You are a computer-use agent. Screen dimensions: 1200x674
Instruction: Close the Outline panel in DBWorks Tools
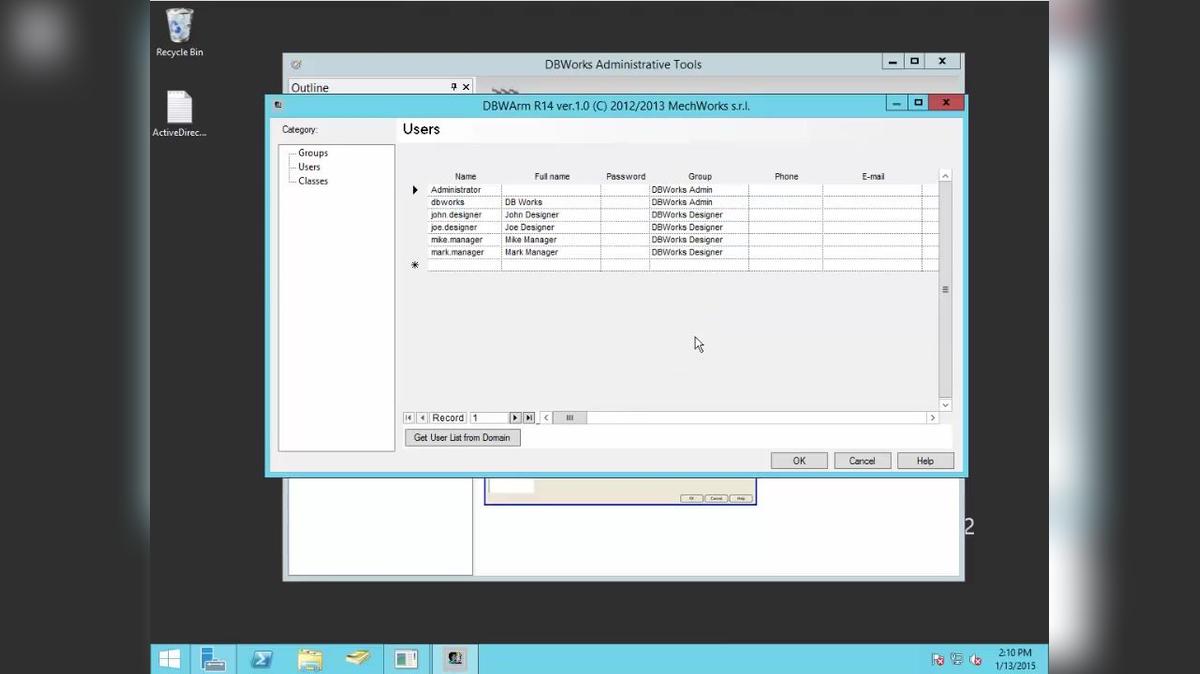click(x=465, y=87)
